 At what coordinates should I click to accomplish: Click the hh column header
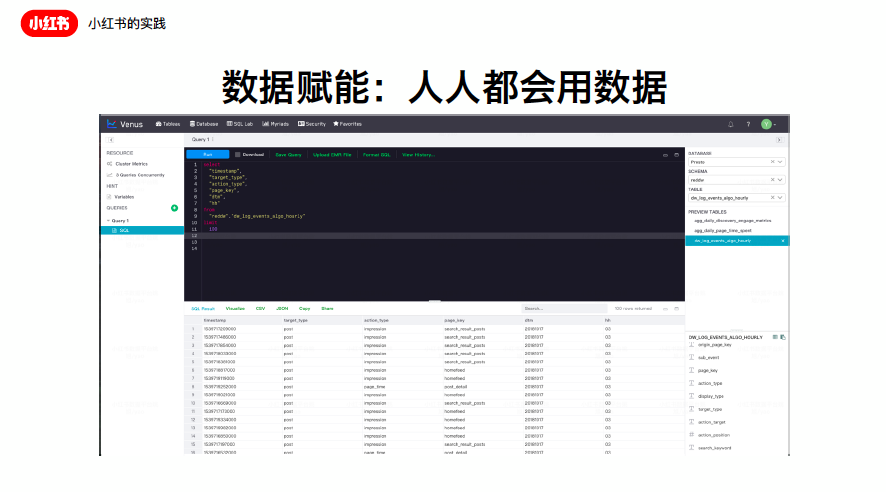[x=607, y=320]
